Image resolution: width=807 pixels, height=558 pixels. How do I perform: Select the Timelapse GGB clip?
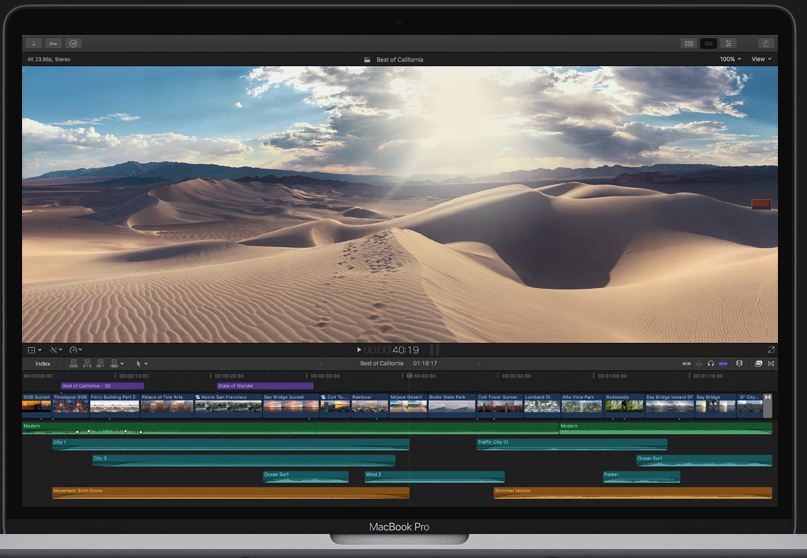(x=71, y=404)
